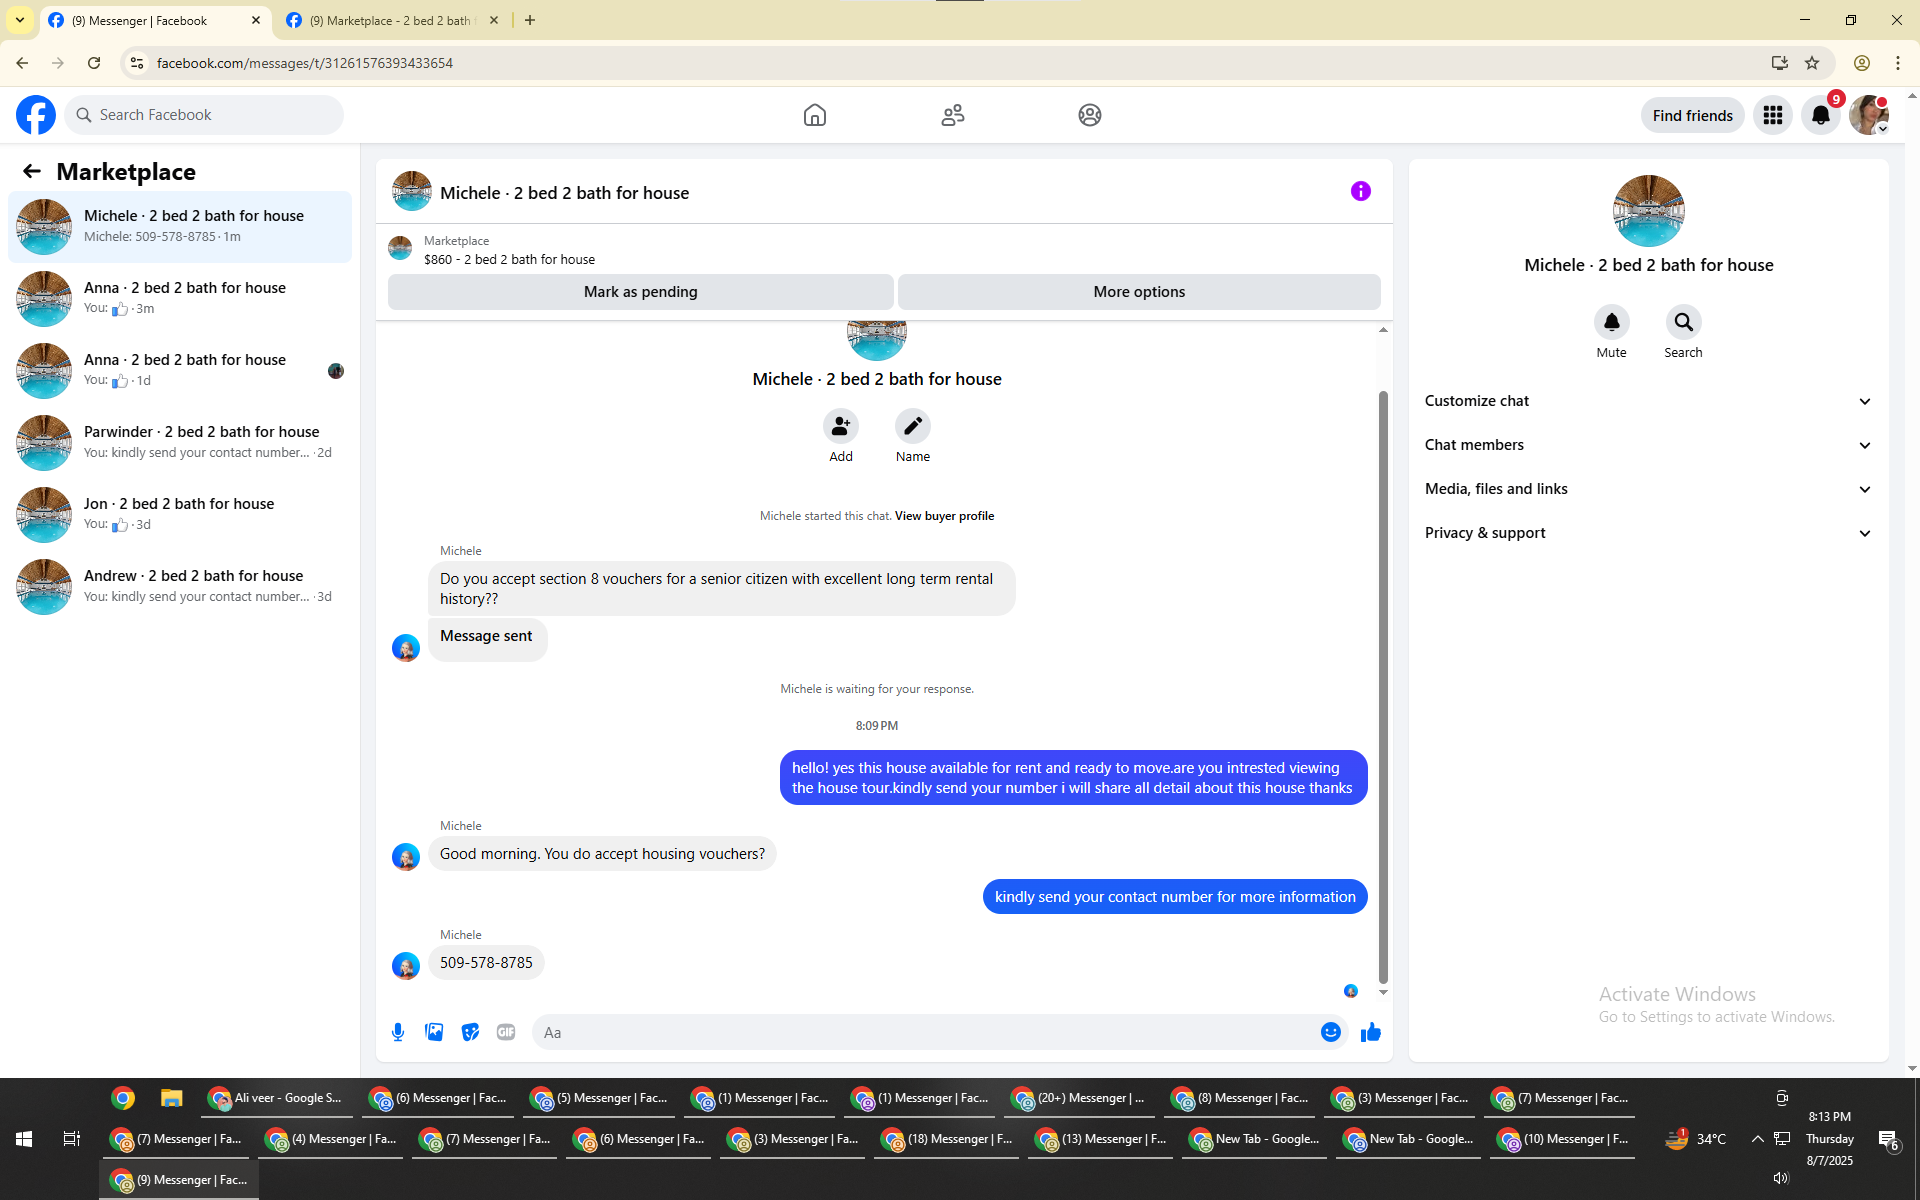
Task: Click Find friends button
Action: coord(1693,115)
